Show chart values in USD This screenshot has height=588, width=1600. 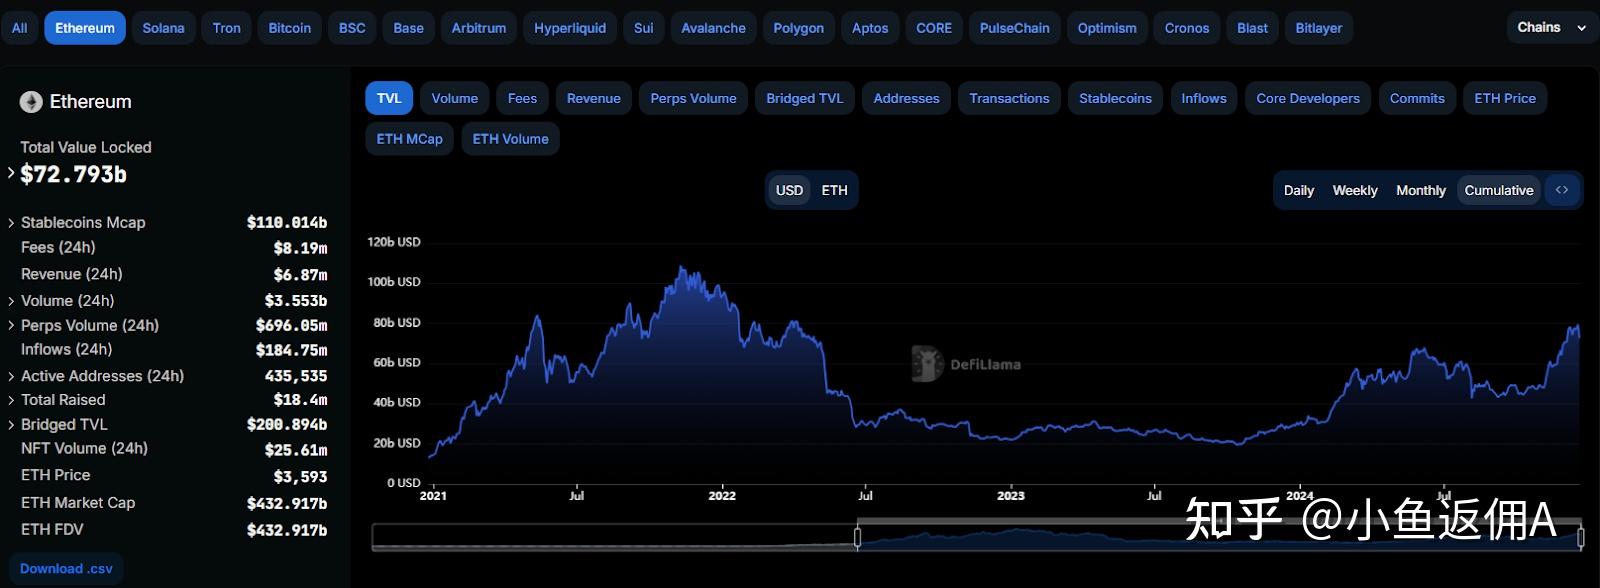790,190
